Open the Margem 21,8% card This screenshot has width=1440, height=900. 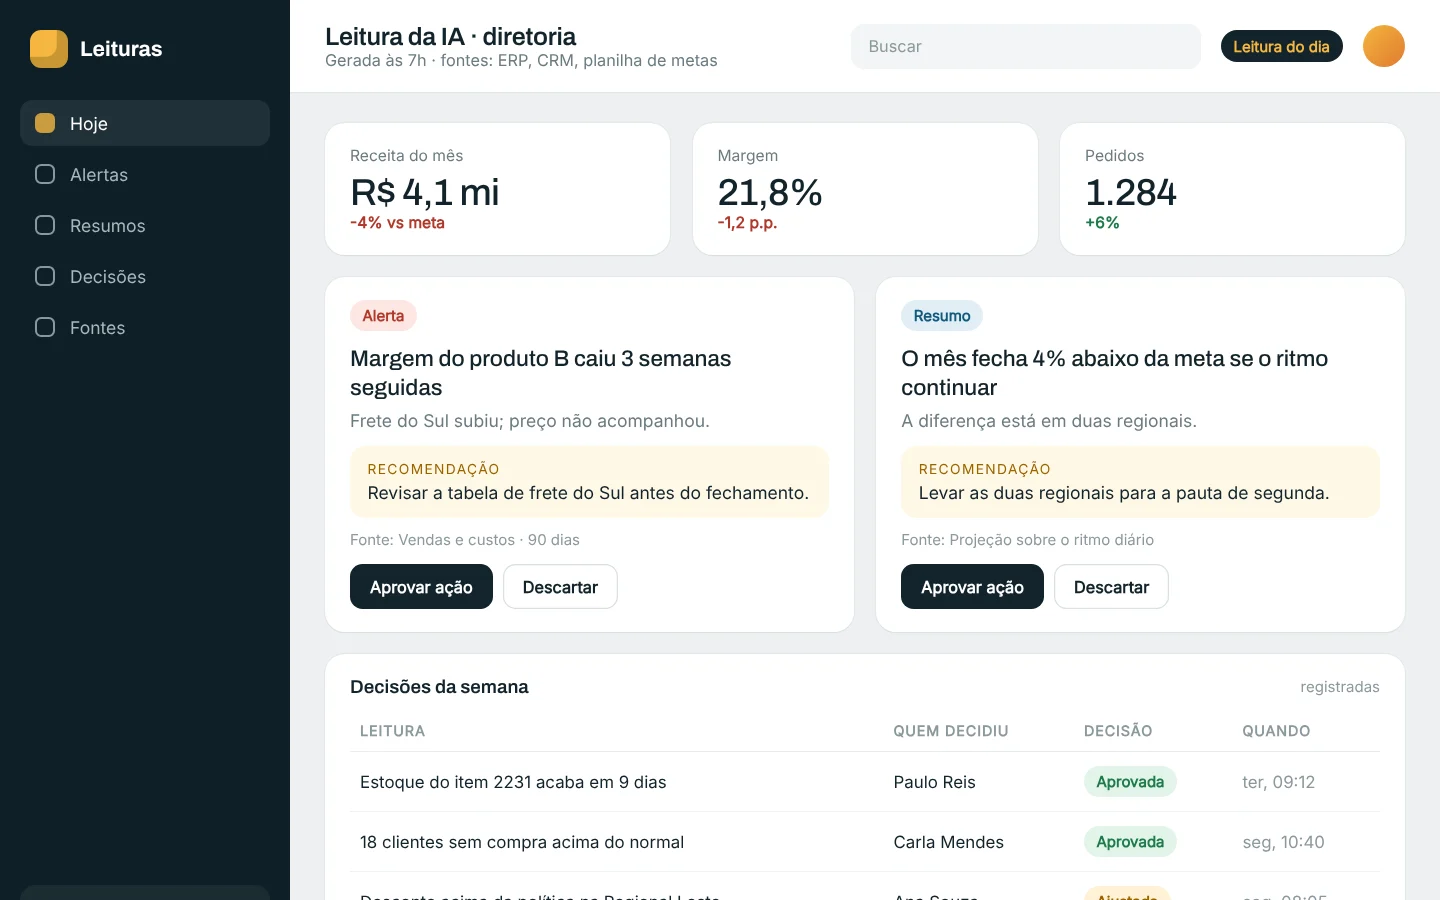pos(865,189)
